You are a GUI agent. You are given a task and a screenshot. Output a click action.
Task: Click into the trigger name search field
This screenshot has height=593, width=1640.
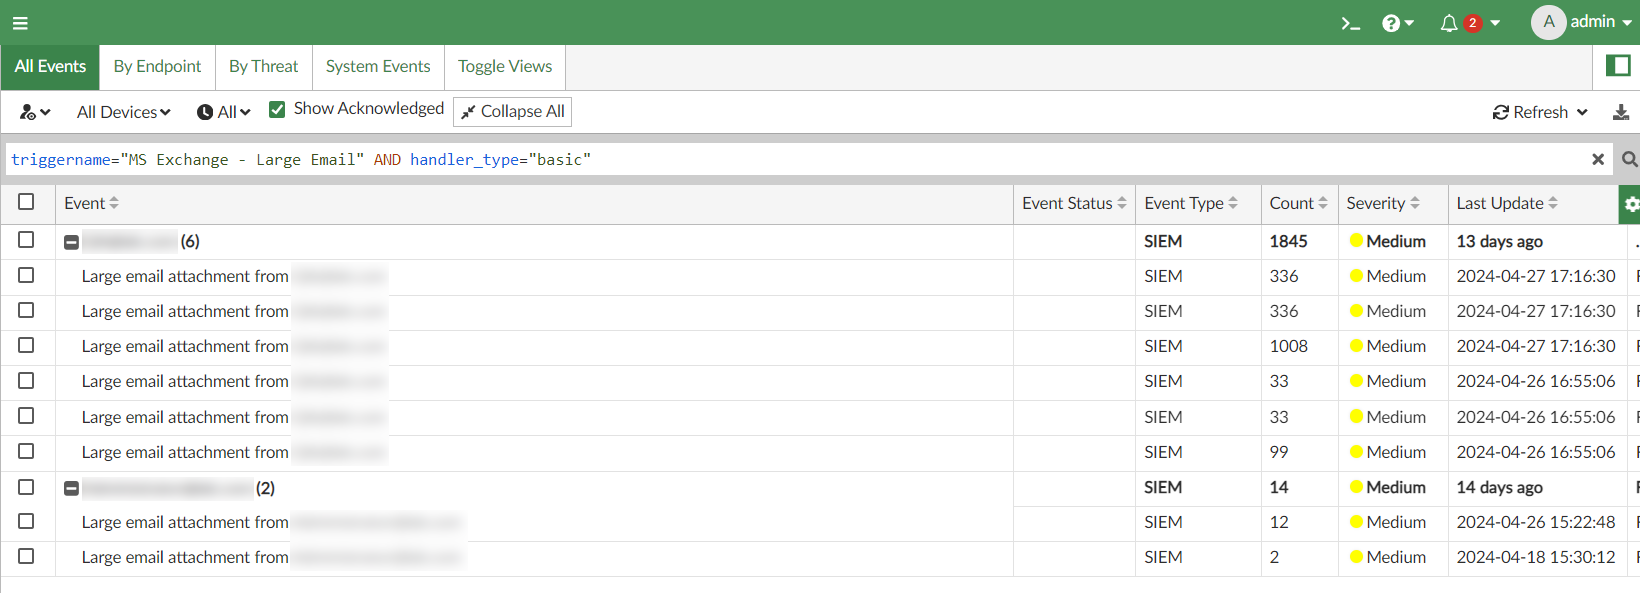point(800,159)
